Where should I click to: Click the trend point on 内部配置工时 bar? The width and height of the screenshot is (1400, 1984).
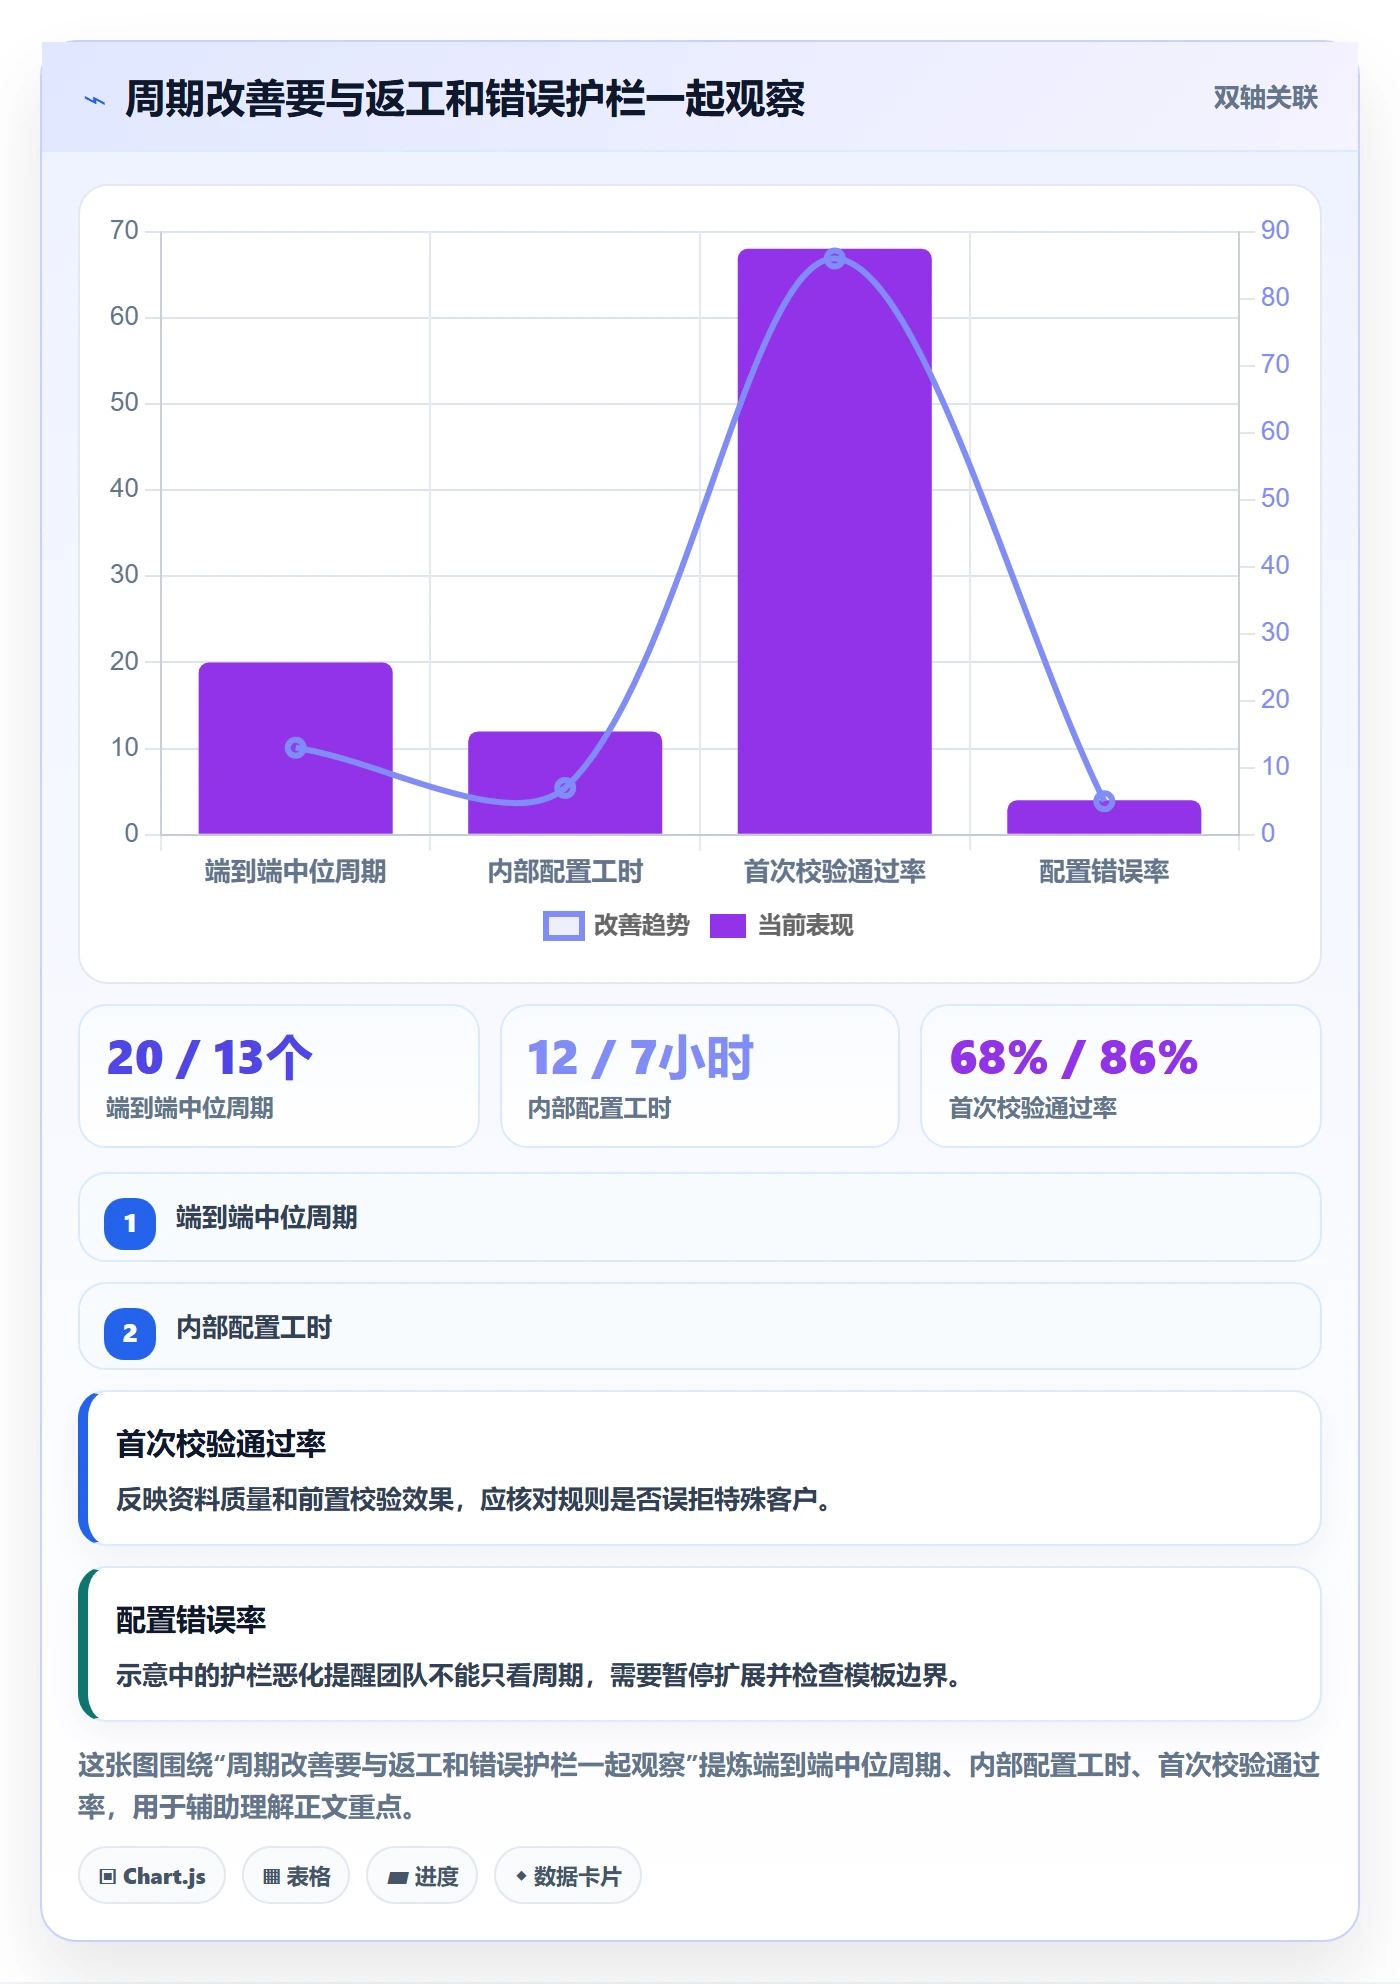565,788
